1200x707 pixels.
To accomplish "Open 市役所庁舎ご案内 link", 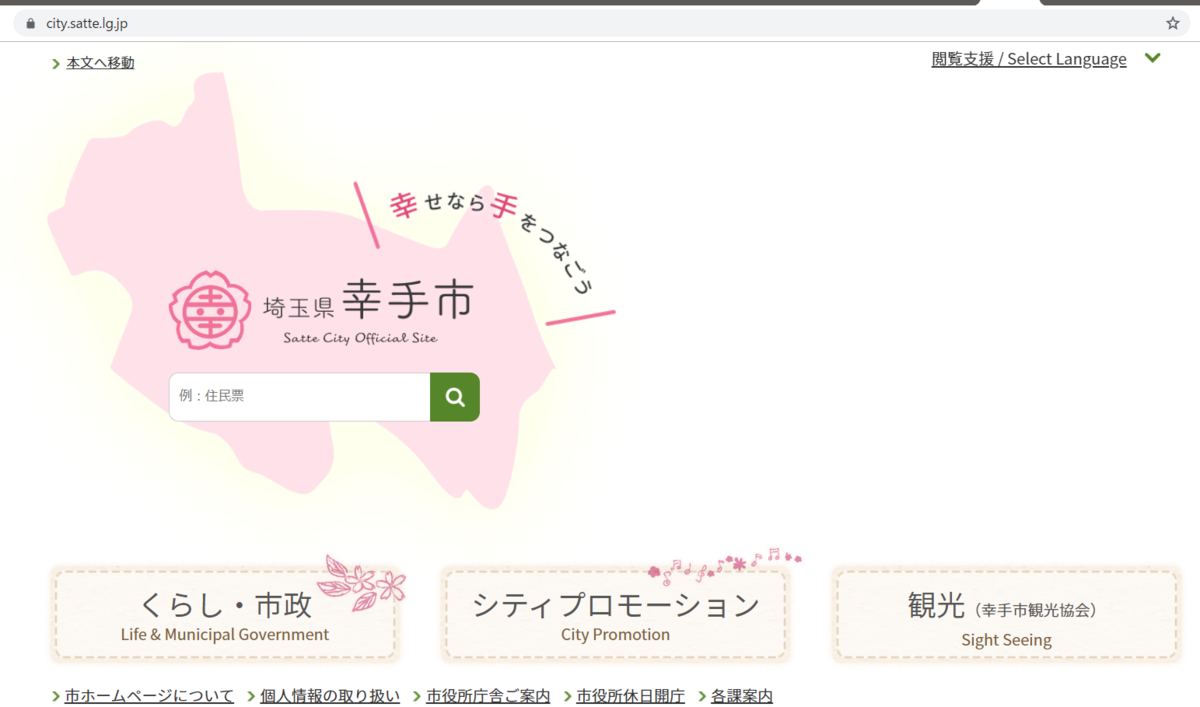I will click(488, 696).
